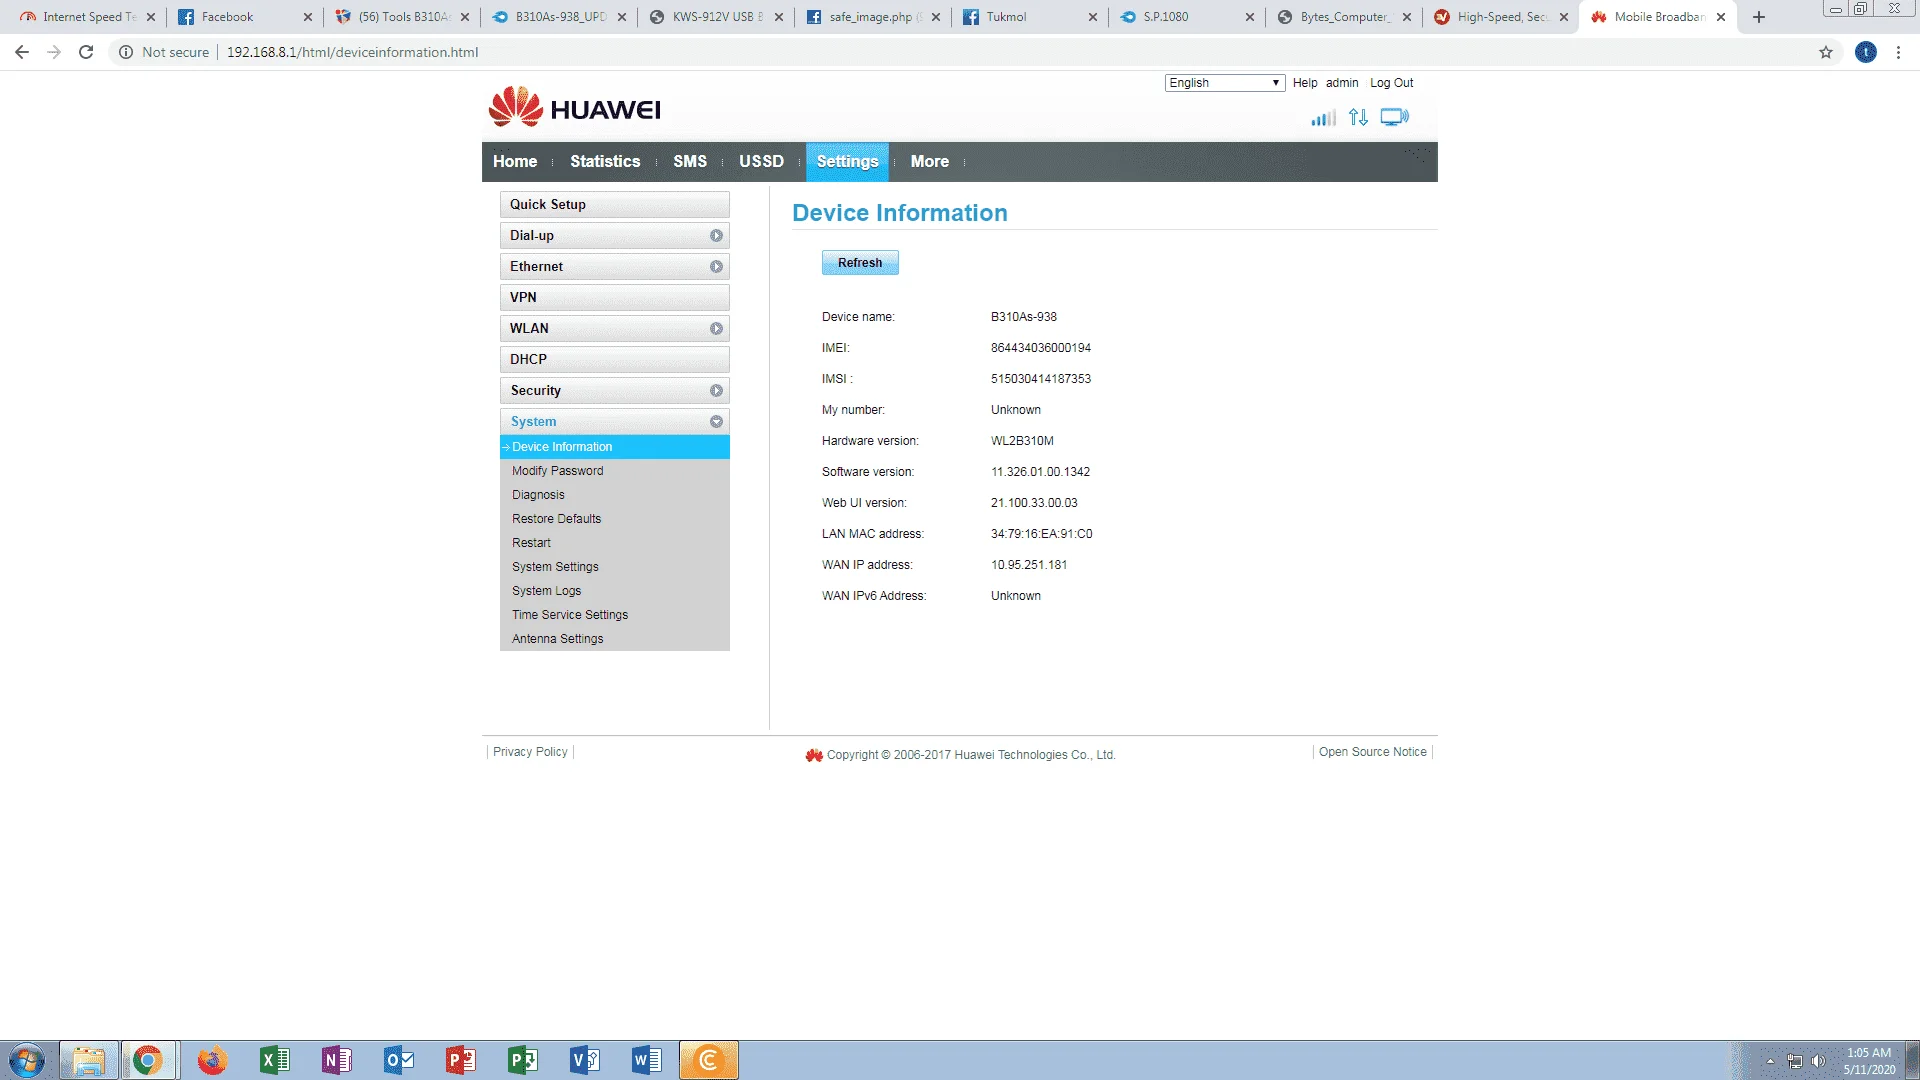This screenshot has width=1920, height=1080.
Task: Open the orange C app in taskbar
Action: click(709, 1060)
